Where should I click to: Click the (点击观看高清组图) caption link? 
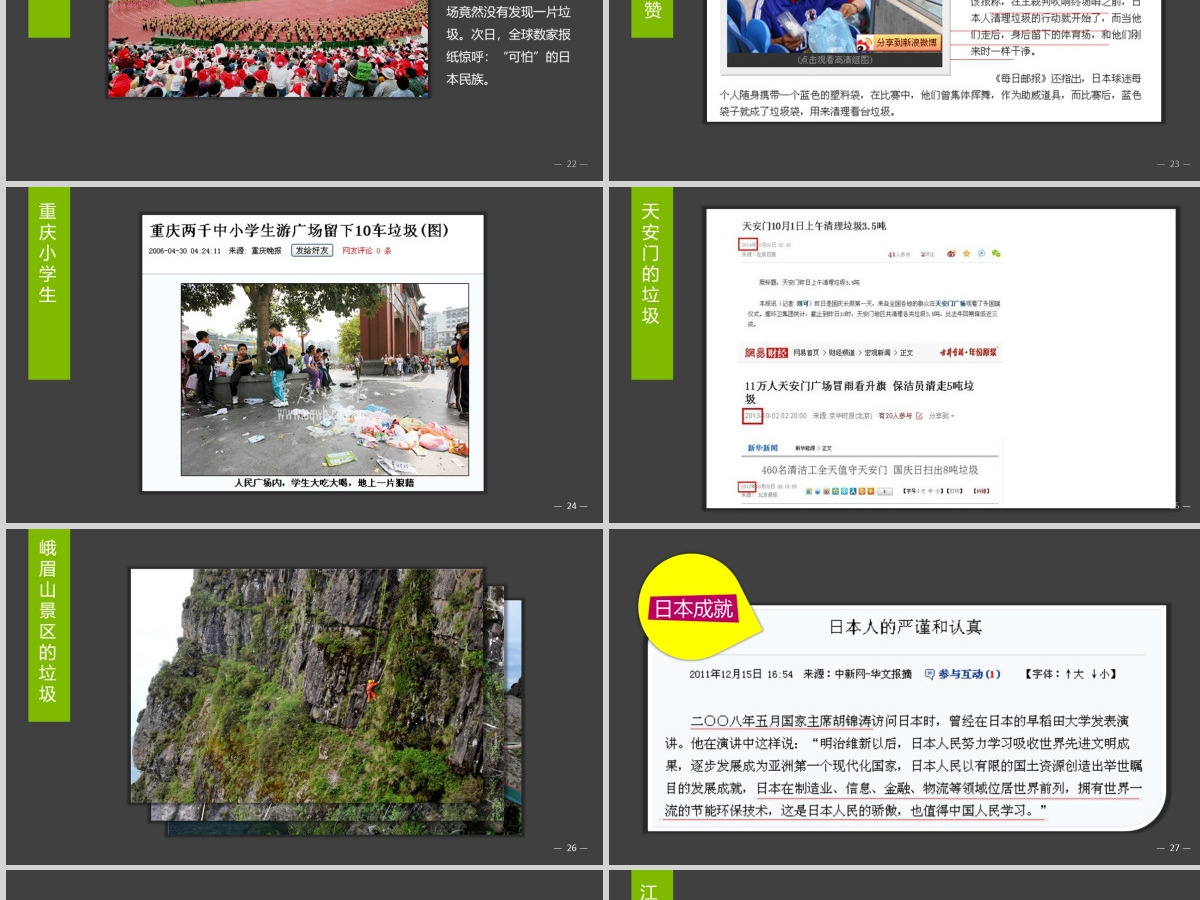click(x=835, y=60)
